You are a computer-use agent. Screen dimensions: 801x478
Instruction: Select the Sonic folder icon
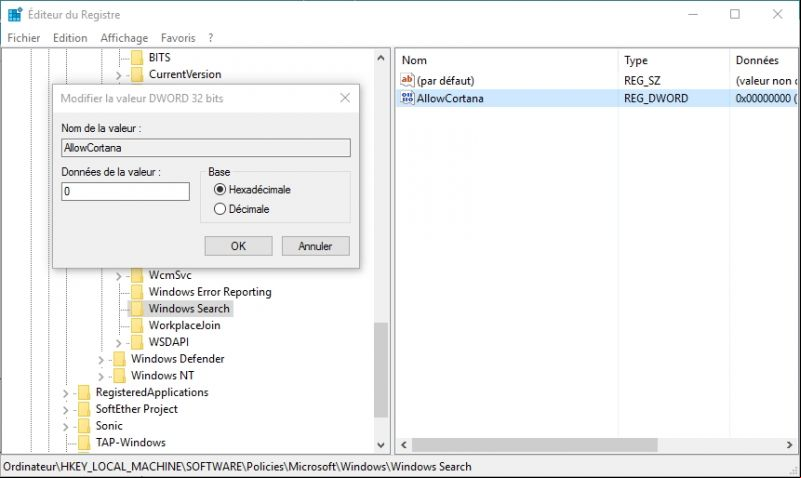(84, 426)
